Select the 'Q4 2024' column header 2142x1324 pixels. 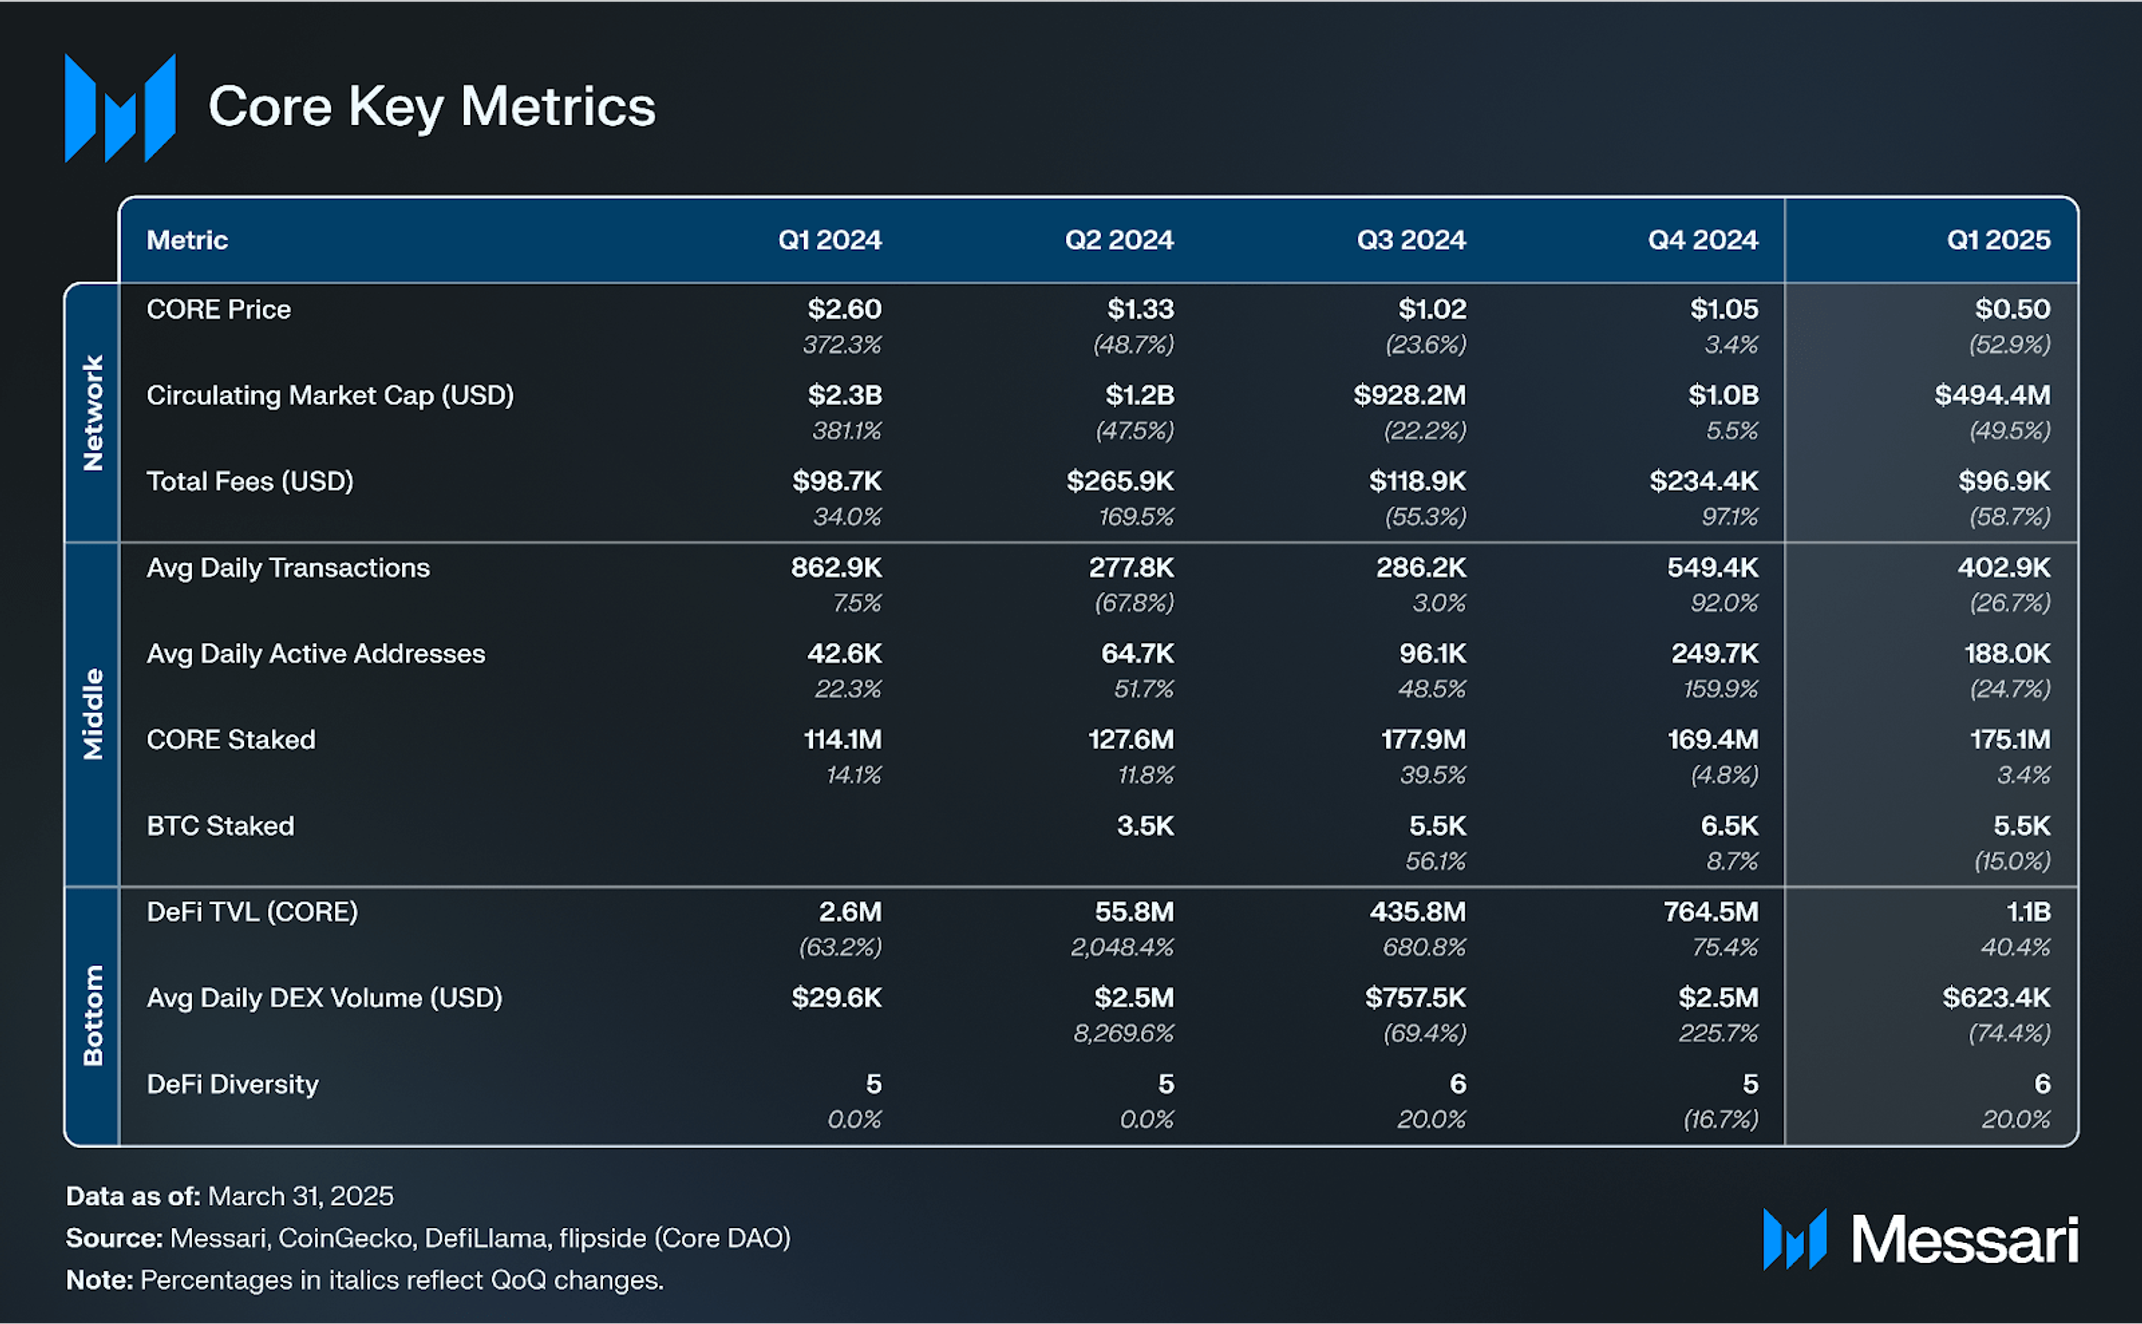coord(1703,240)
